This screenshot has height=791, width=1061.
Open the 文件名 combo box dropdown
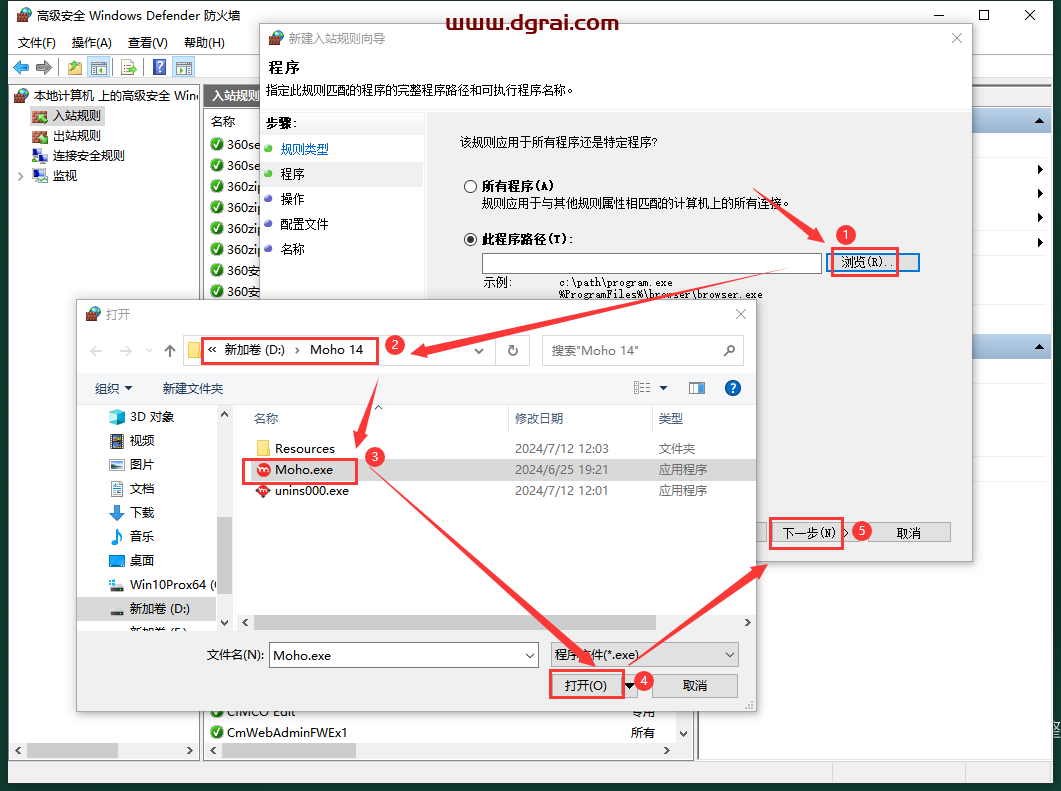click(x=530, y=655)
